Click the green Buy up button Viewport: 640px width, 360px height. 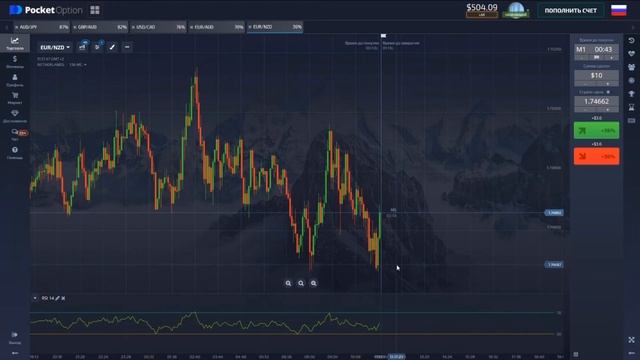coord(596,131)
